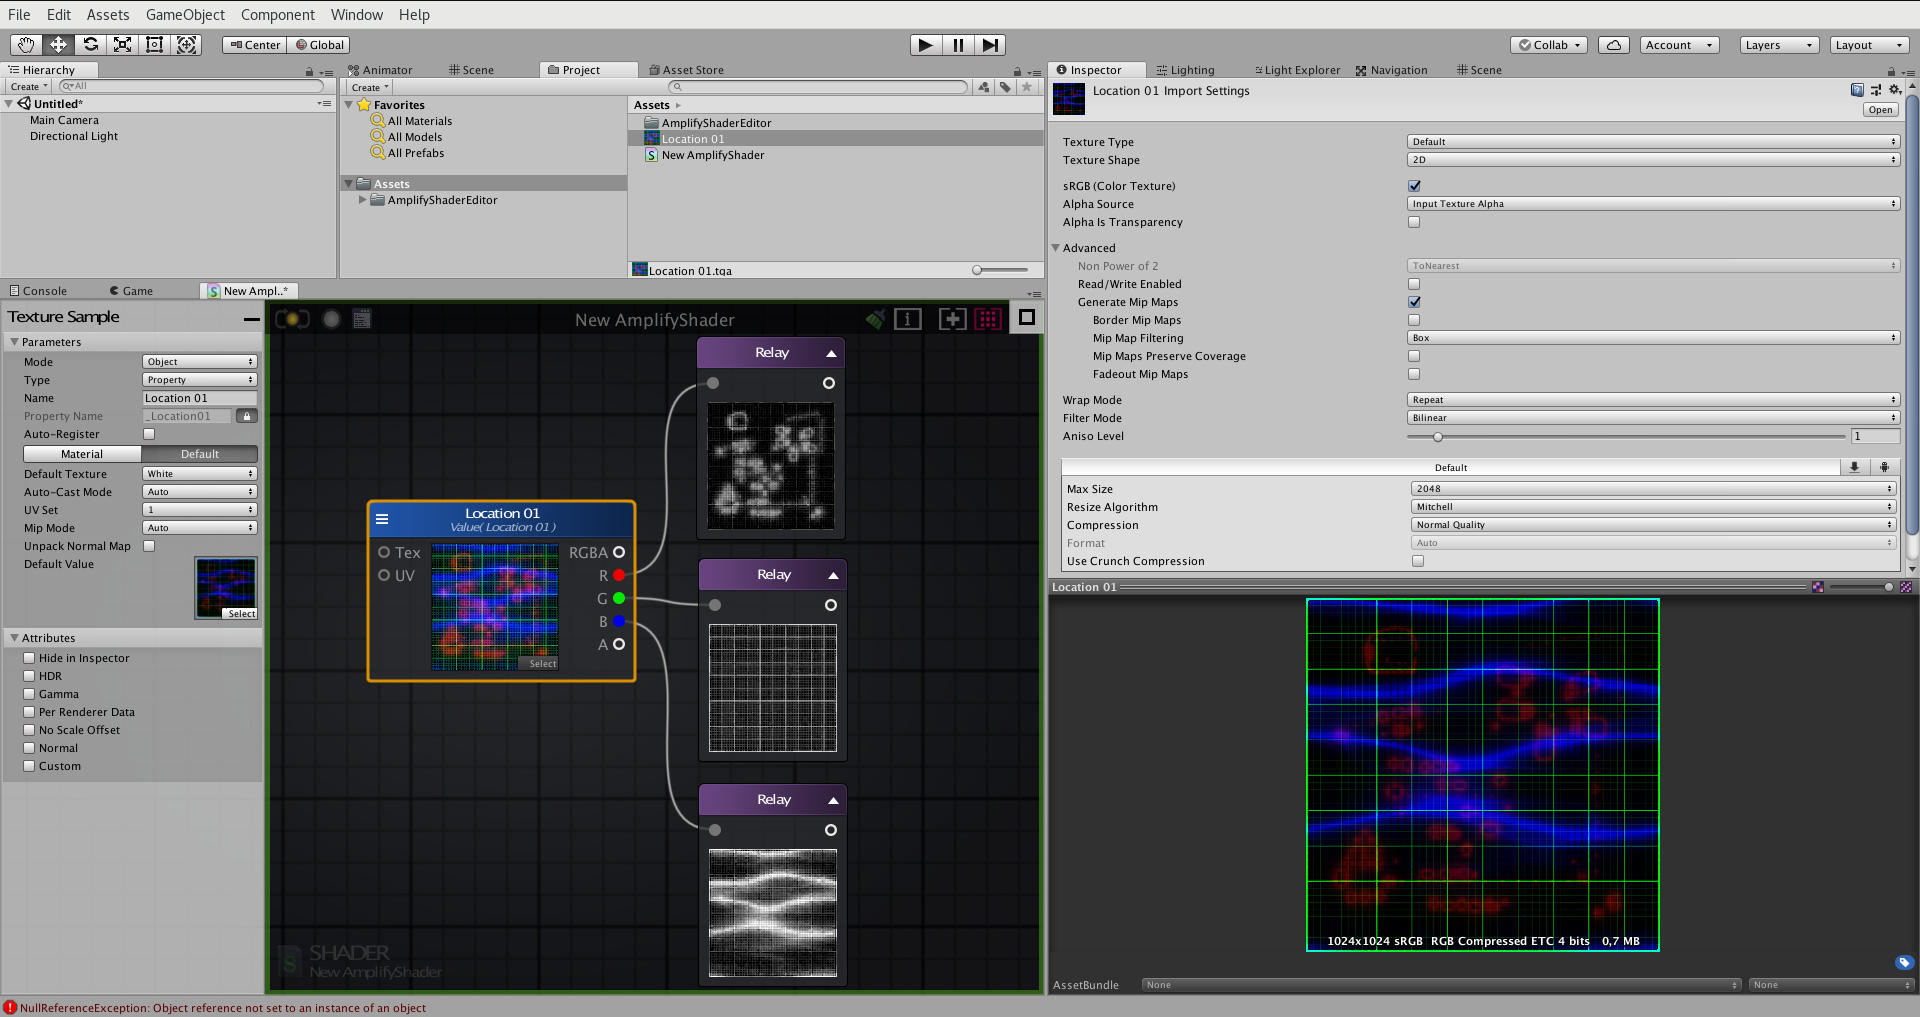The image size is (1920, 1017).
Task: Expand the AmplifyShaderEditor folder in tree
Action: tap(362, 200)
